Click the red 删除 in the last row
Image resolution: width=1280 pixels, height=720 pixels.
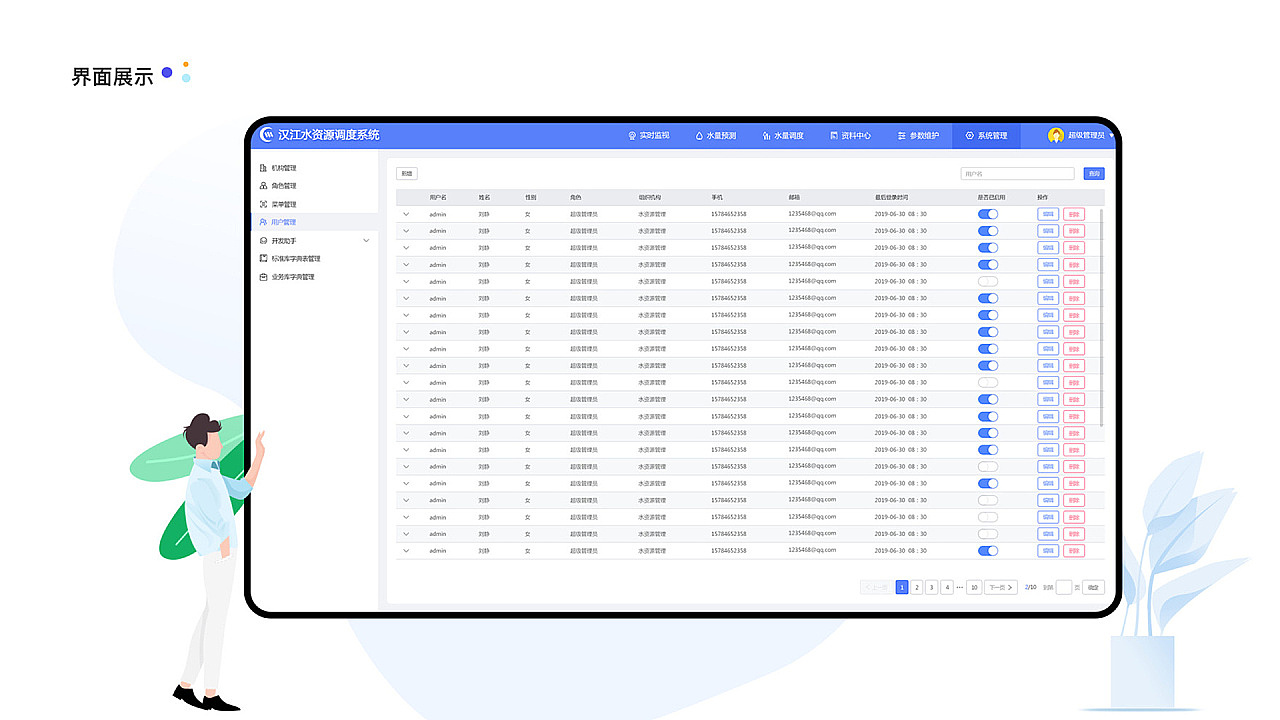point(1074,551)
